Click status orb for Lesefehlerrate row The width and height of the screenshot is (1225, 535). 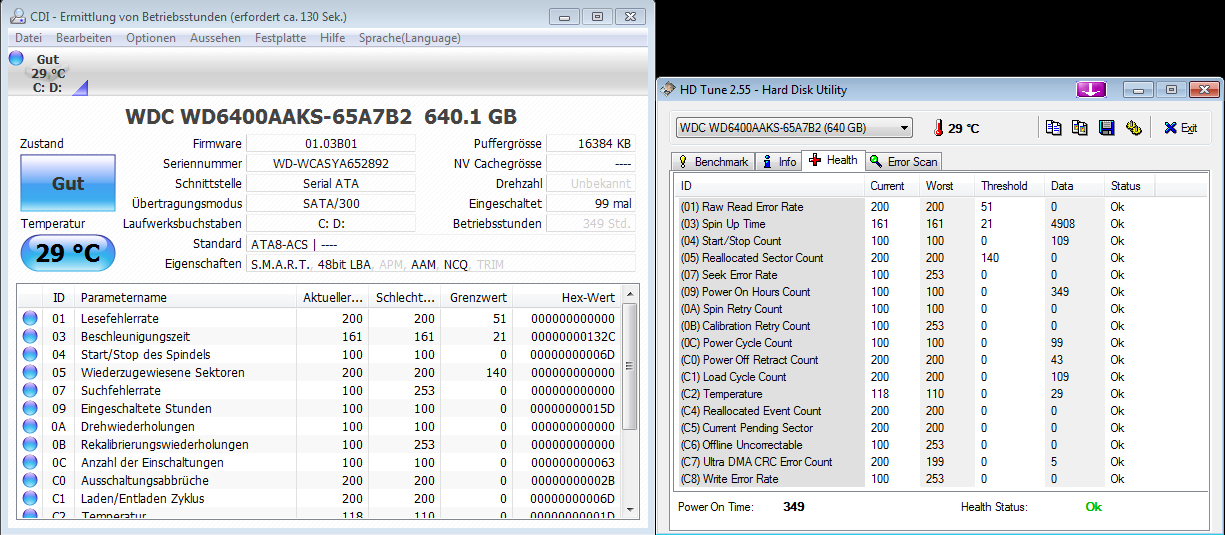point(29,318)
